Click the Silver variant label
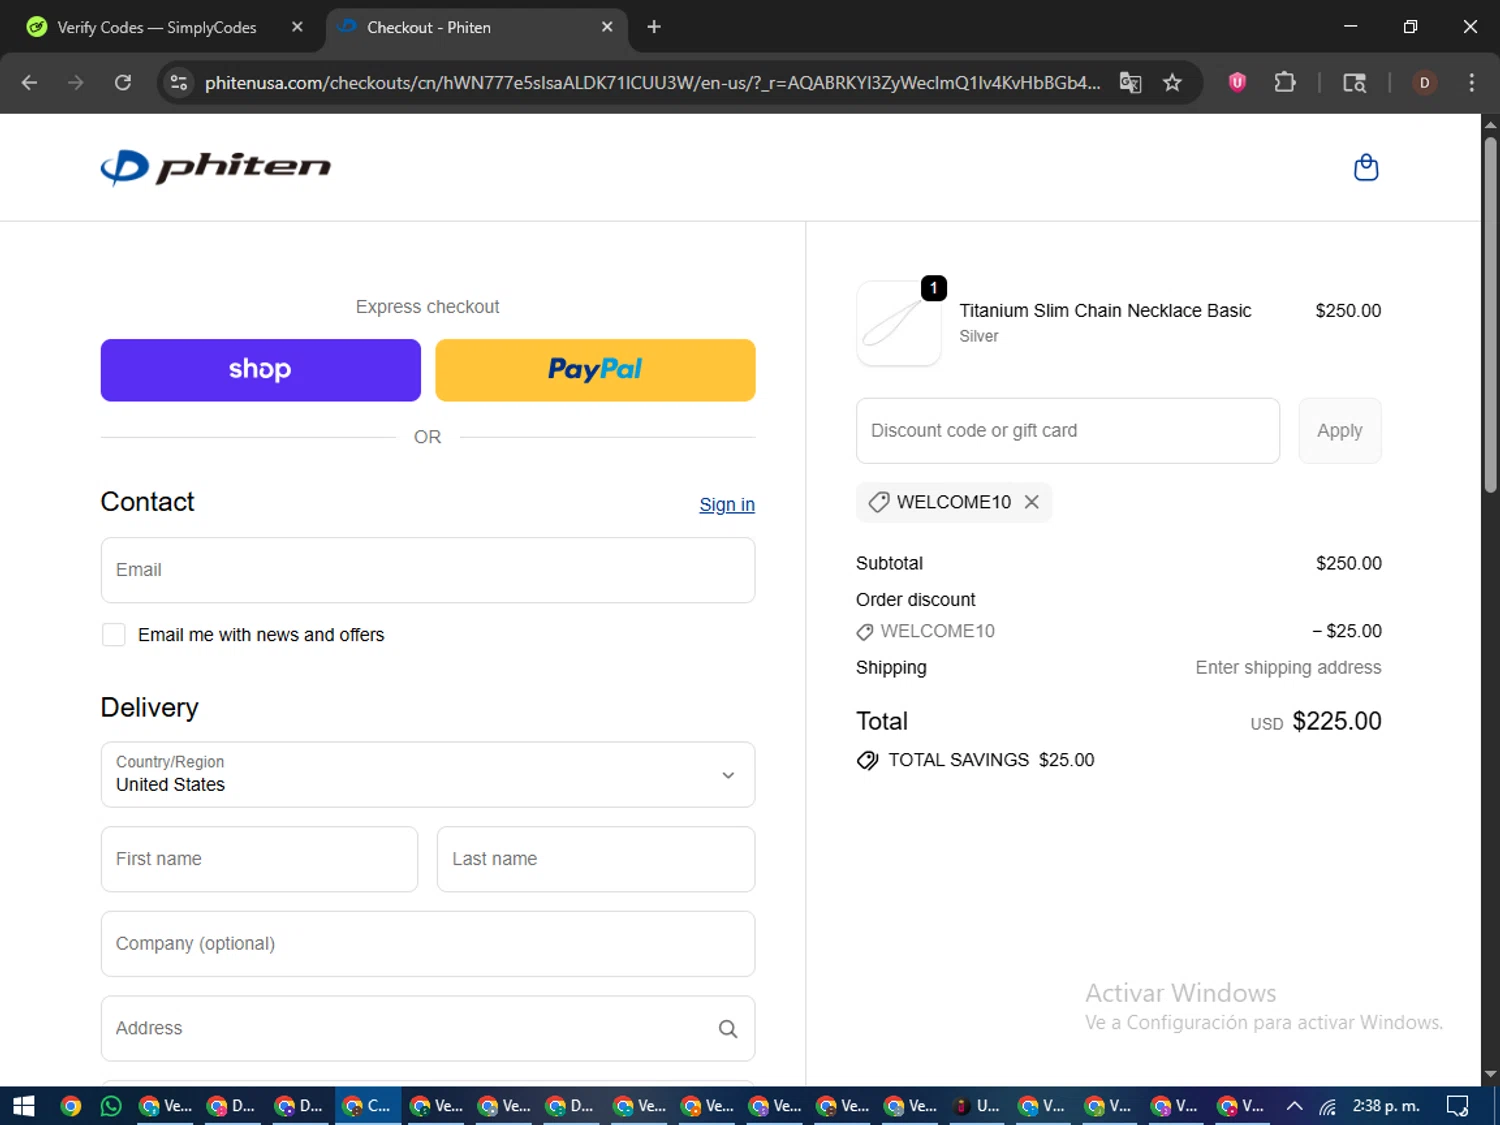Image resolution: width=1500 pixels, height=1125 pixels. point(979,337)
